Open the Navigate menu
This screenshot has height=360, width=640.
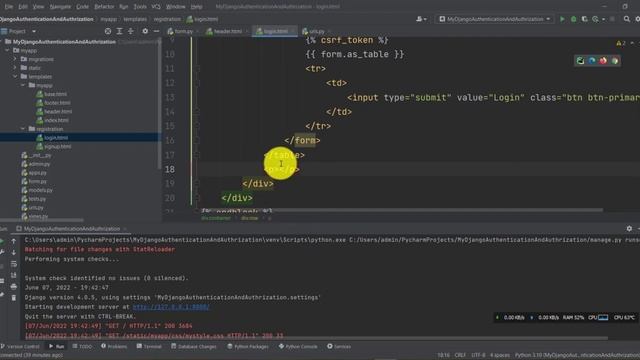[x=60, y=7]
